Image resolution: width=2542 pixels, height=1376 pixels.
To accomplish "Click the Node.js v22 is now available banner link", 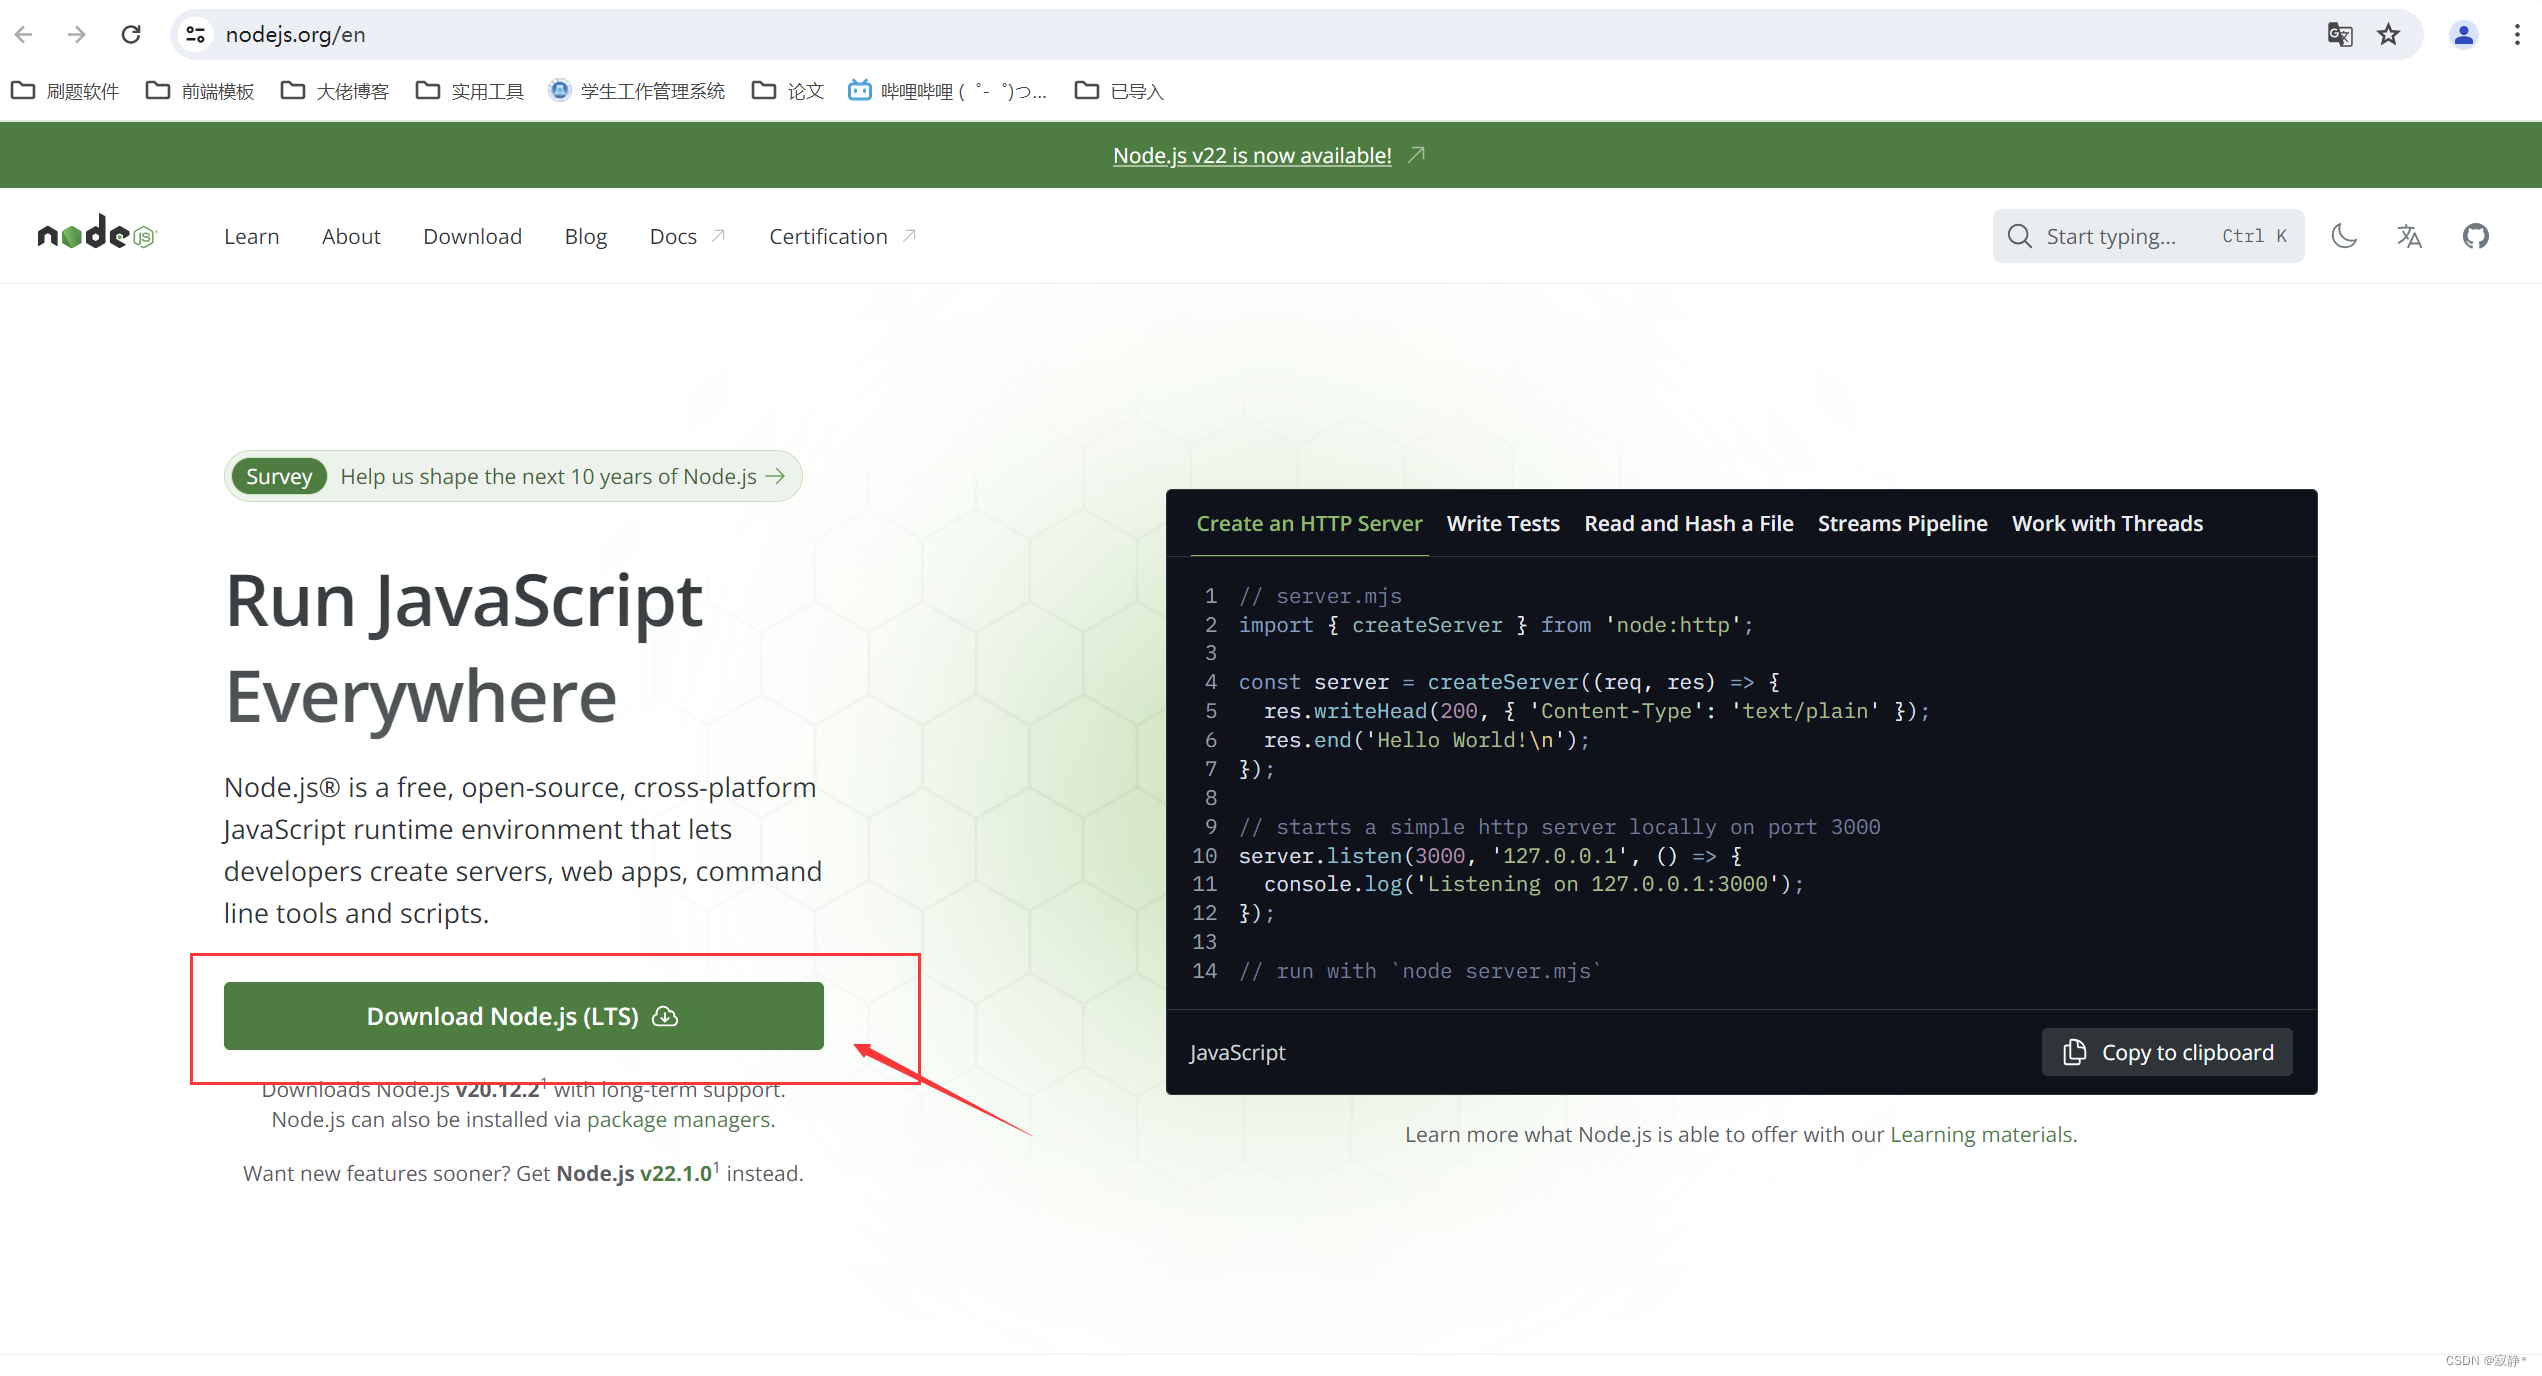I will pos(1252,155).
